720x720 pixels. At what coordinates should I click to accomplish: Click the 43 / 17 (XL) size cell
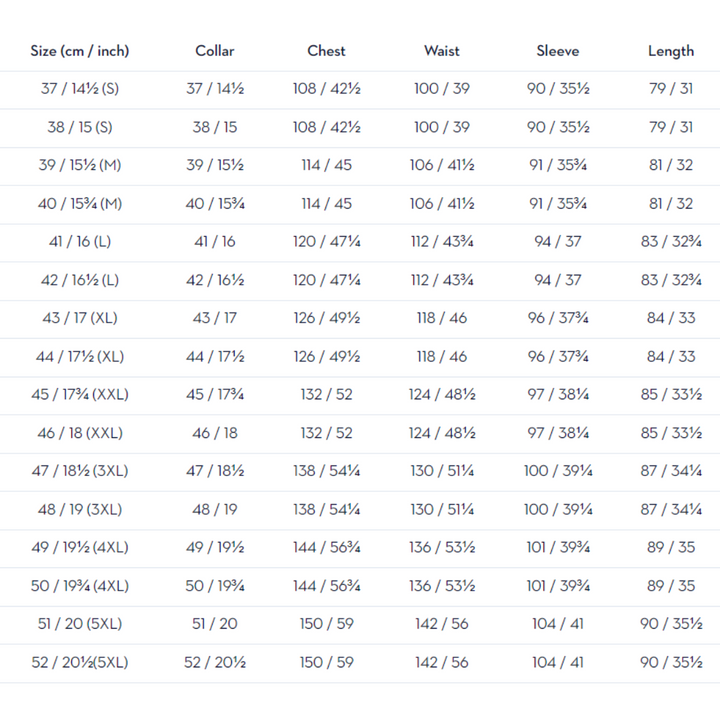(x=80, y=318)
